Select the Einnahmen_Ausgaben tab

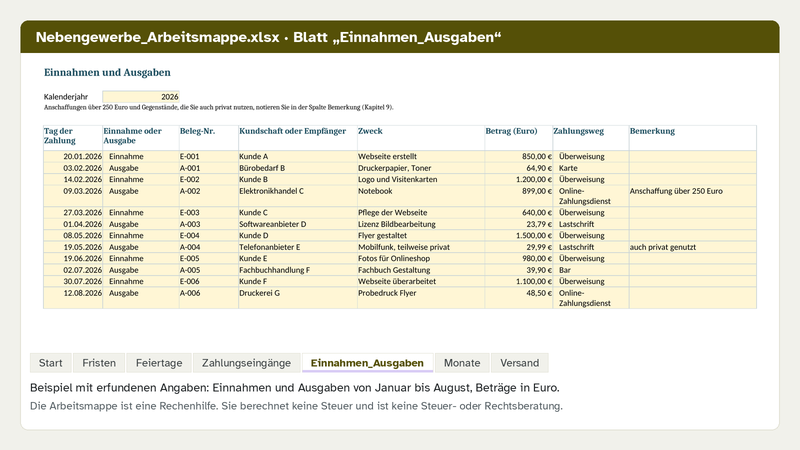tap(367, 363)
